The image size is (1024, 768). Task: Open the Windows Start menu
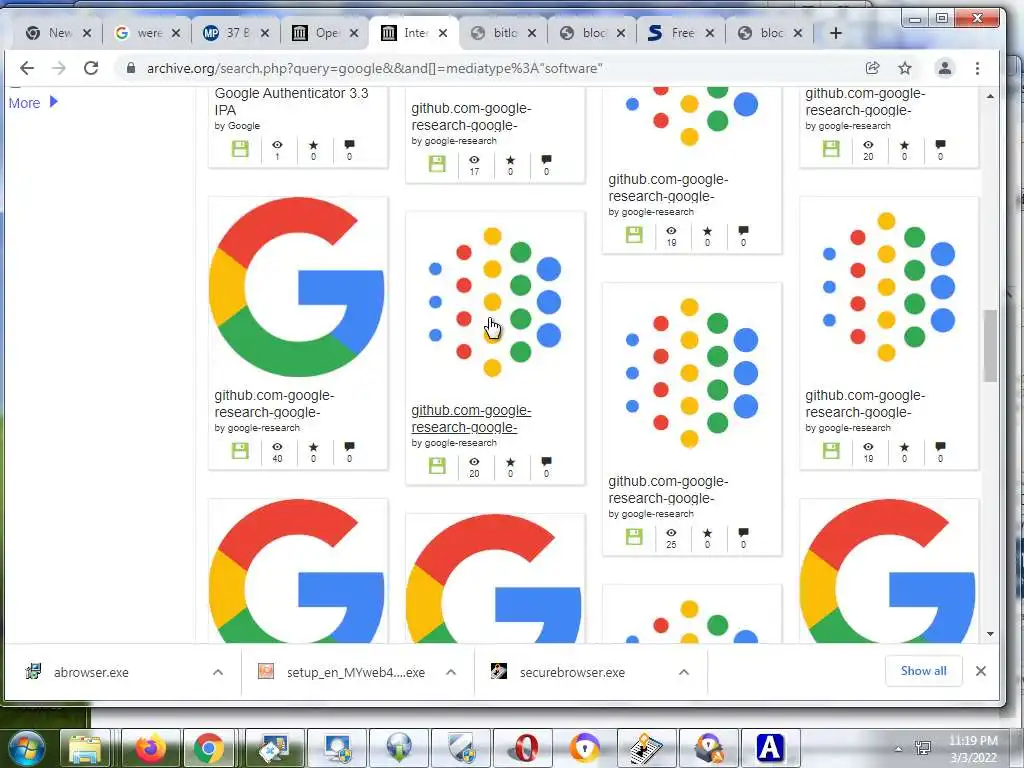27,748
